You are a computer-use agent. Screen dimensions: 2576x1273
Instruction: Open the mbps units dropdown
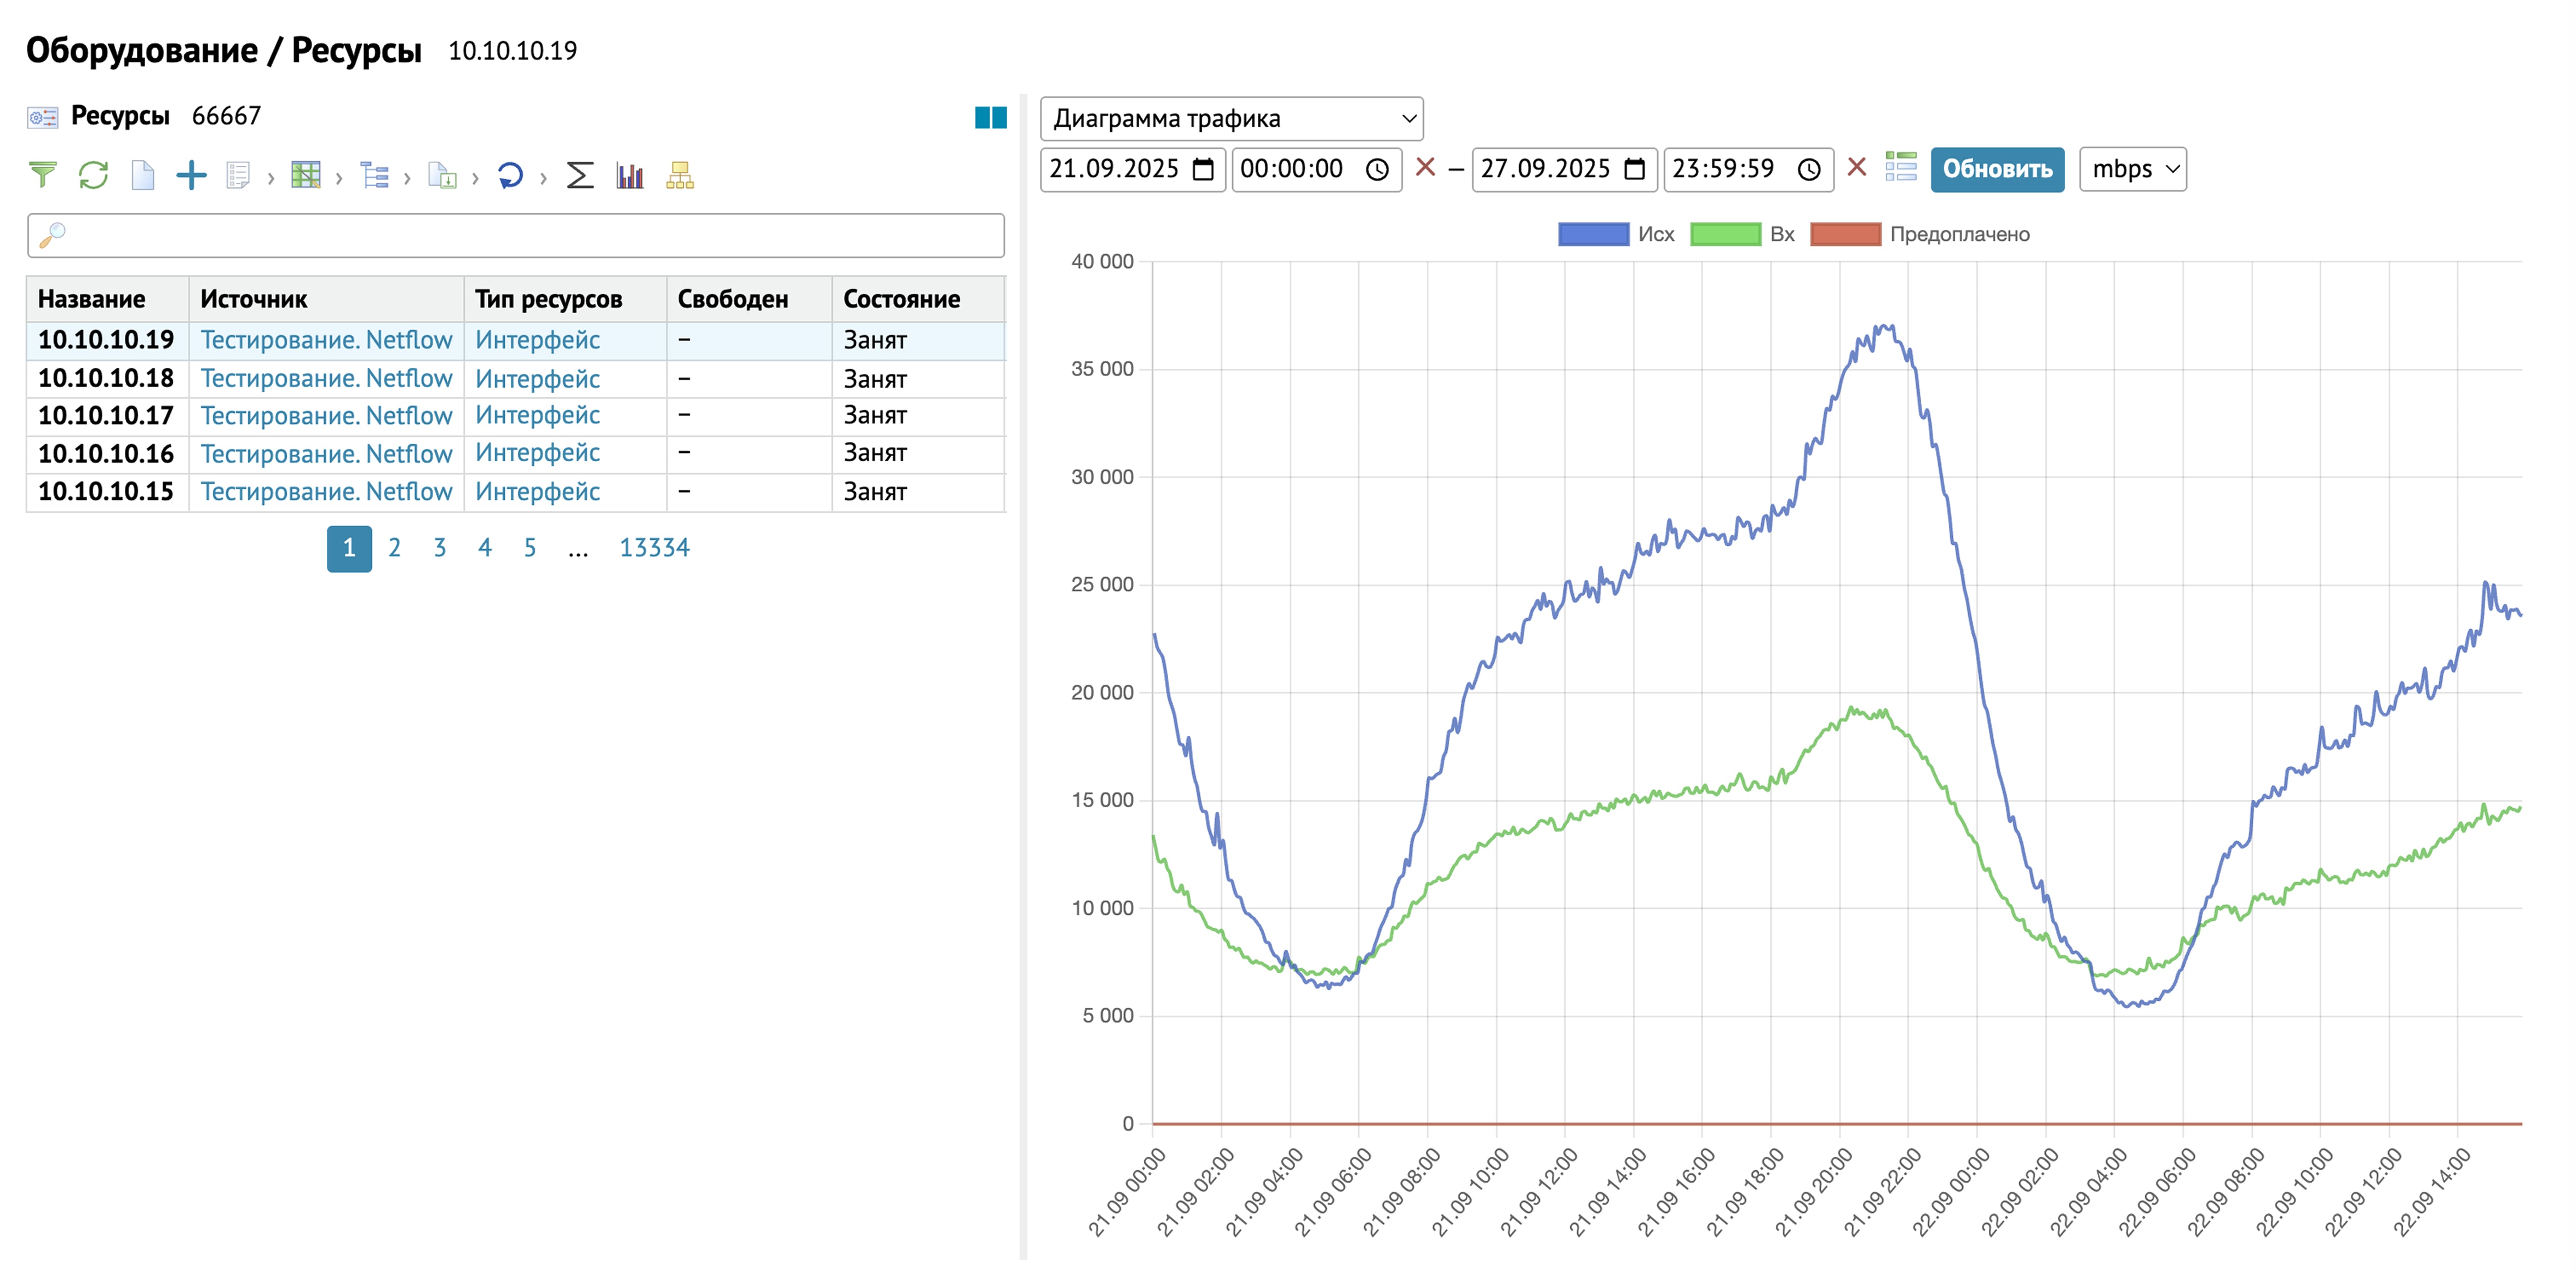pos(2132,169)
